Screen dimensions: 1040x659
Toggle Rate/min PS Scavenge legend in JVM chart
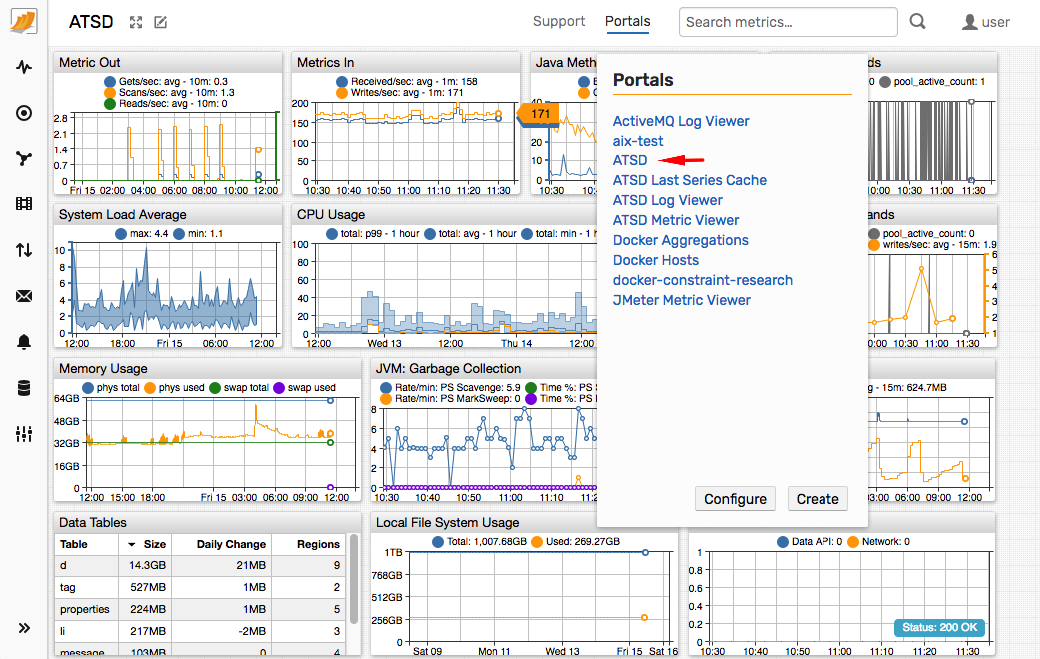450,387
